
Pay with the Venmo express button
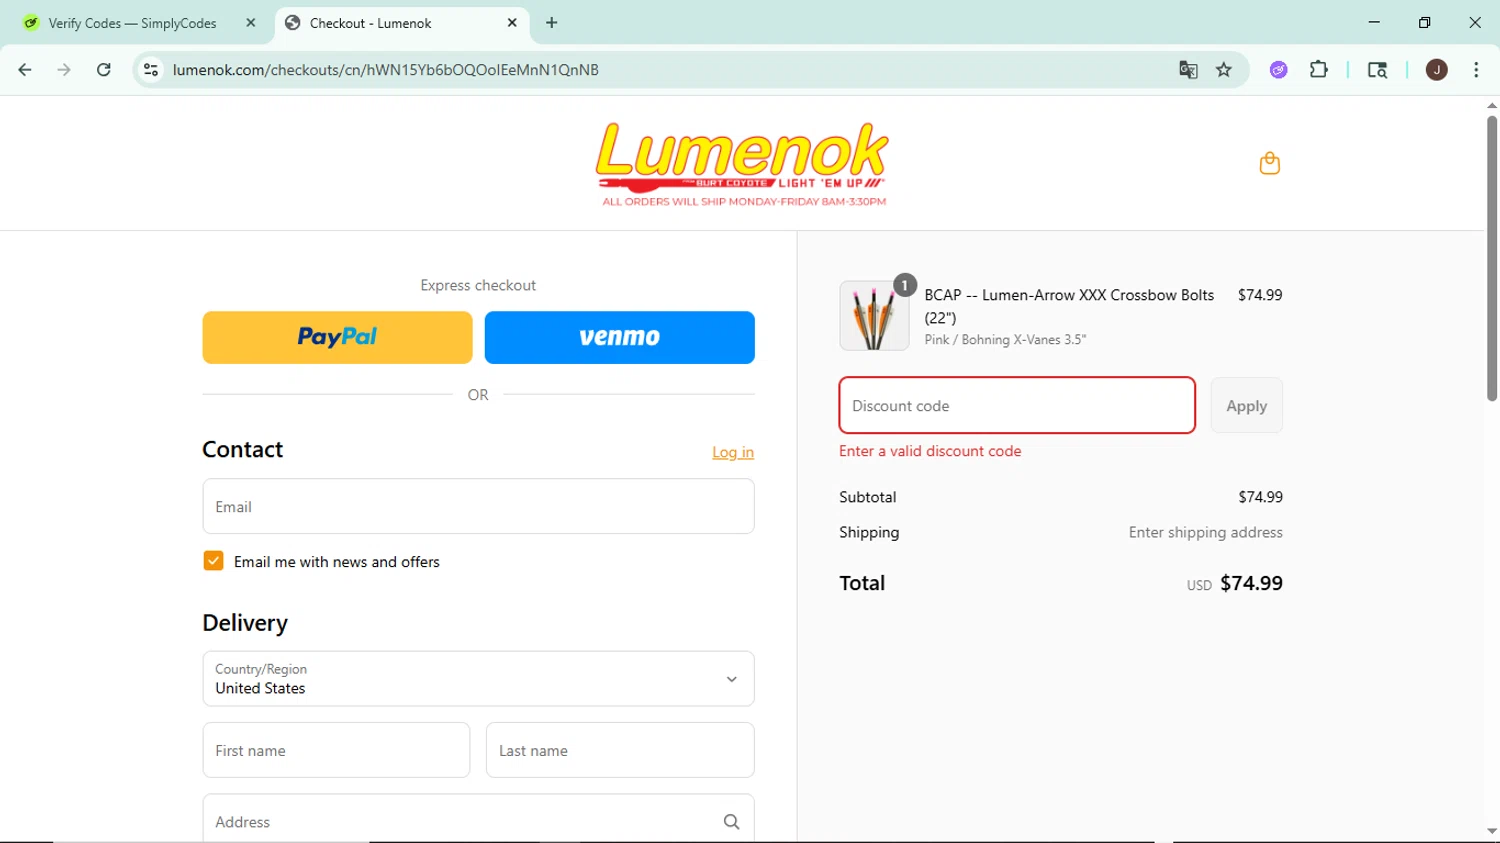pos(619,337)
